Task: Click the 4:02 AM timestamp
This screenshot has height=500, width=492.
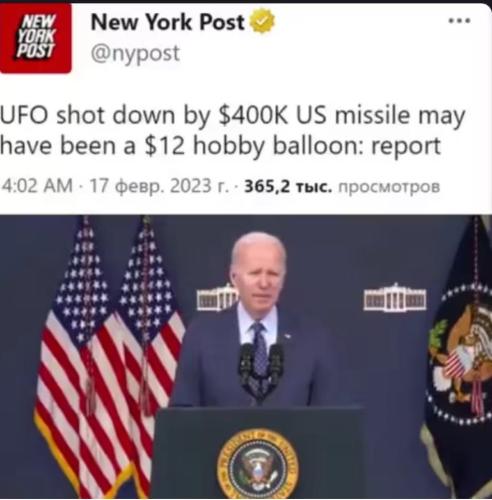Action: click(37, 186)
